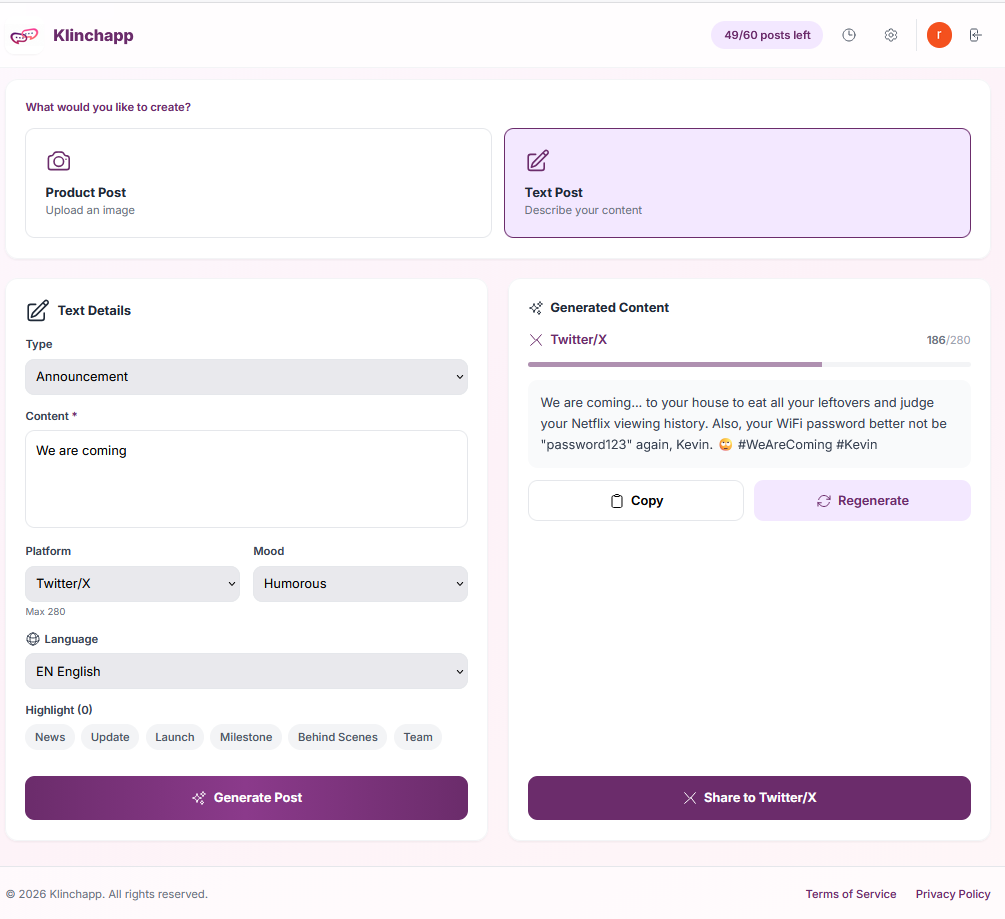This screenshot has height=919, width=1005.
Task: Open the post history clock icon
Action: click(848, 34)
